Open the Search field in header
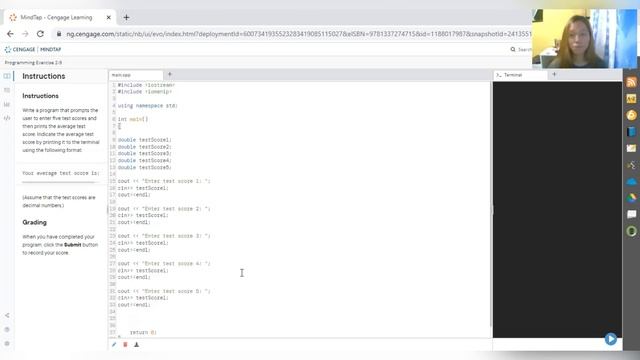640x360 pixels. pyautogui.click(x=520, y=49)
